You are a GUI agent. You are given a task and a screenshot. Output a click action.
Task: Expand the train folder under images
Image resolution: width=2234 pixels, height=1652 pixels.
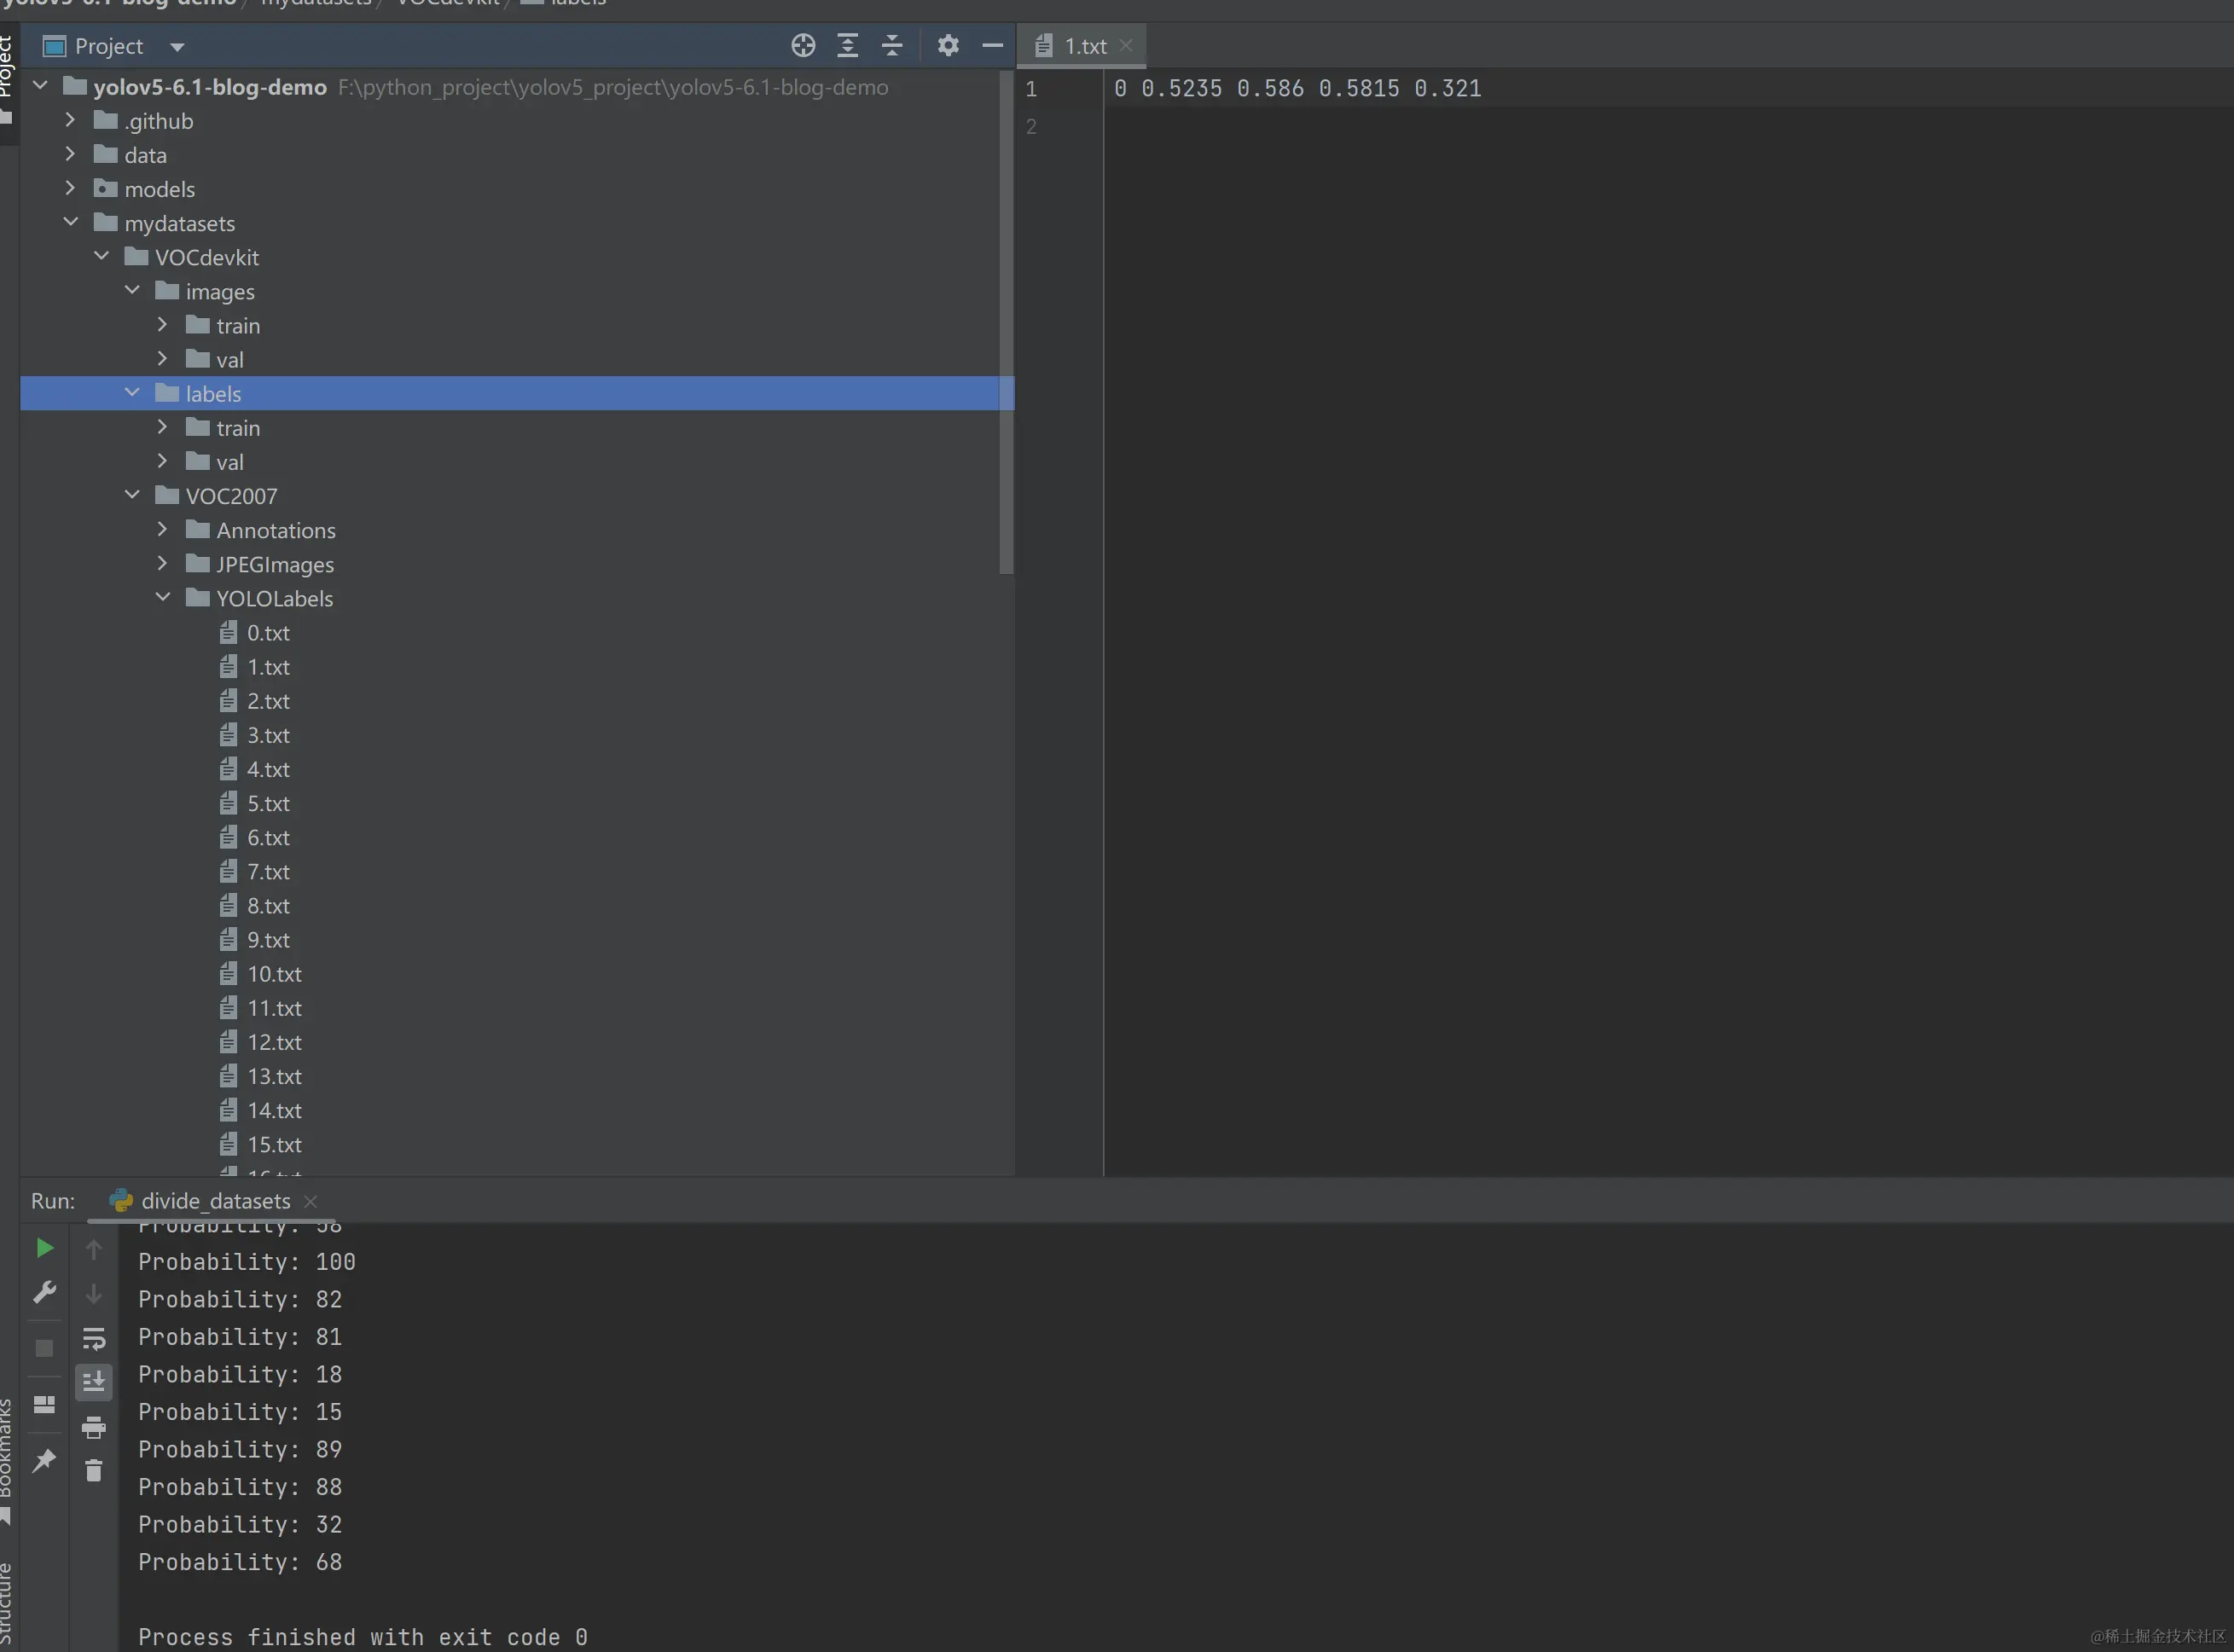pyautogui.click(x=162, y=325)
